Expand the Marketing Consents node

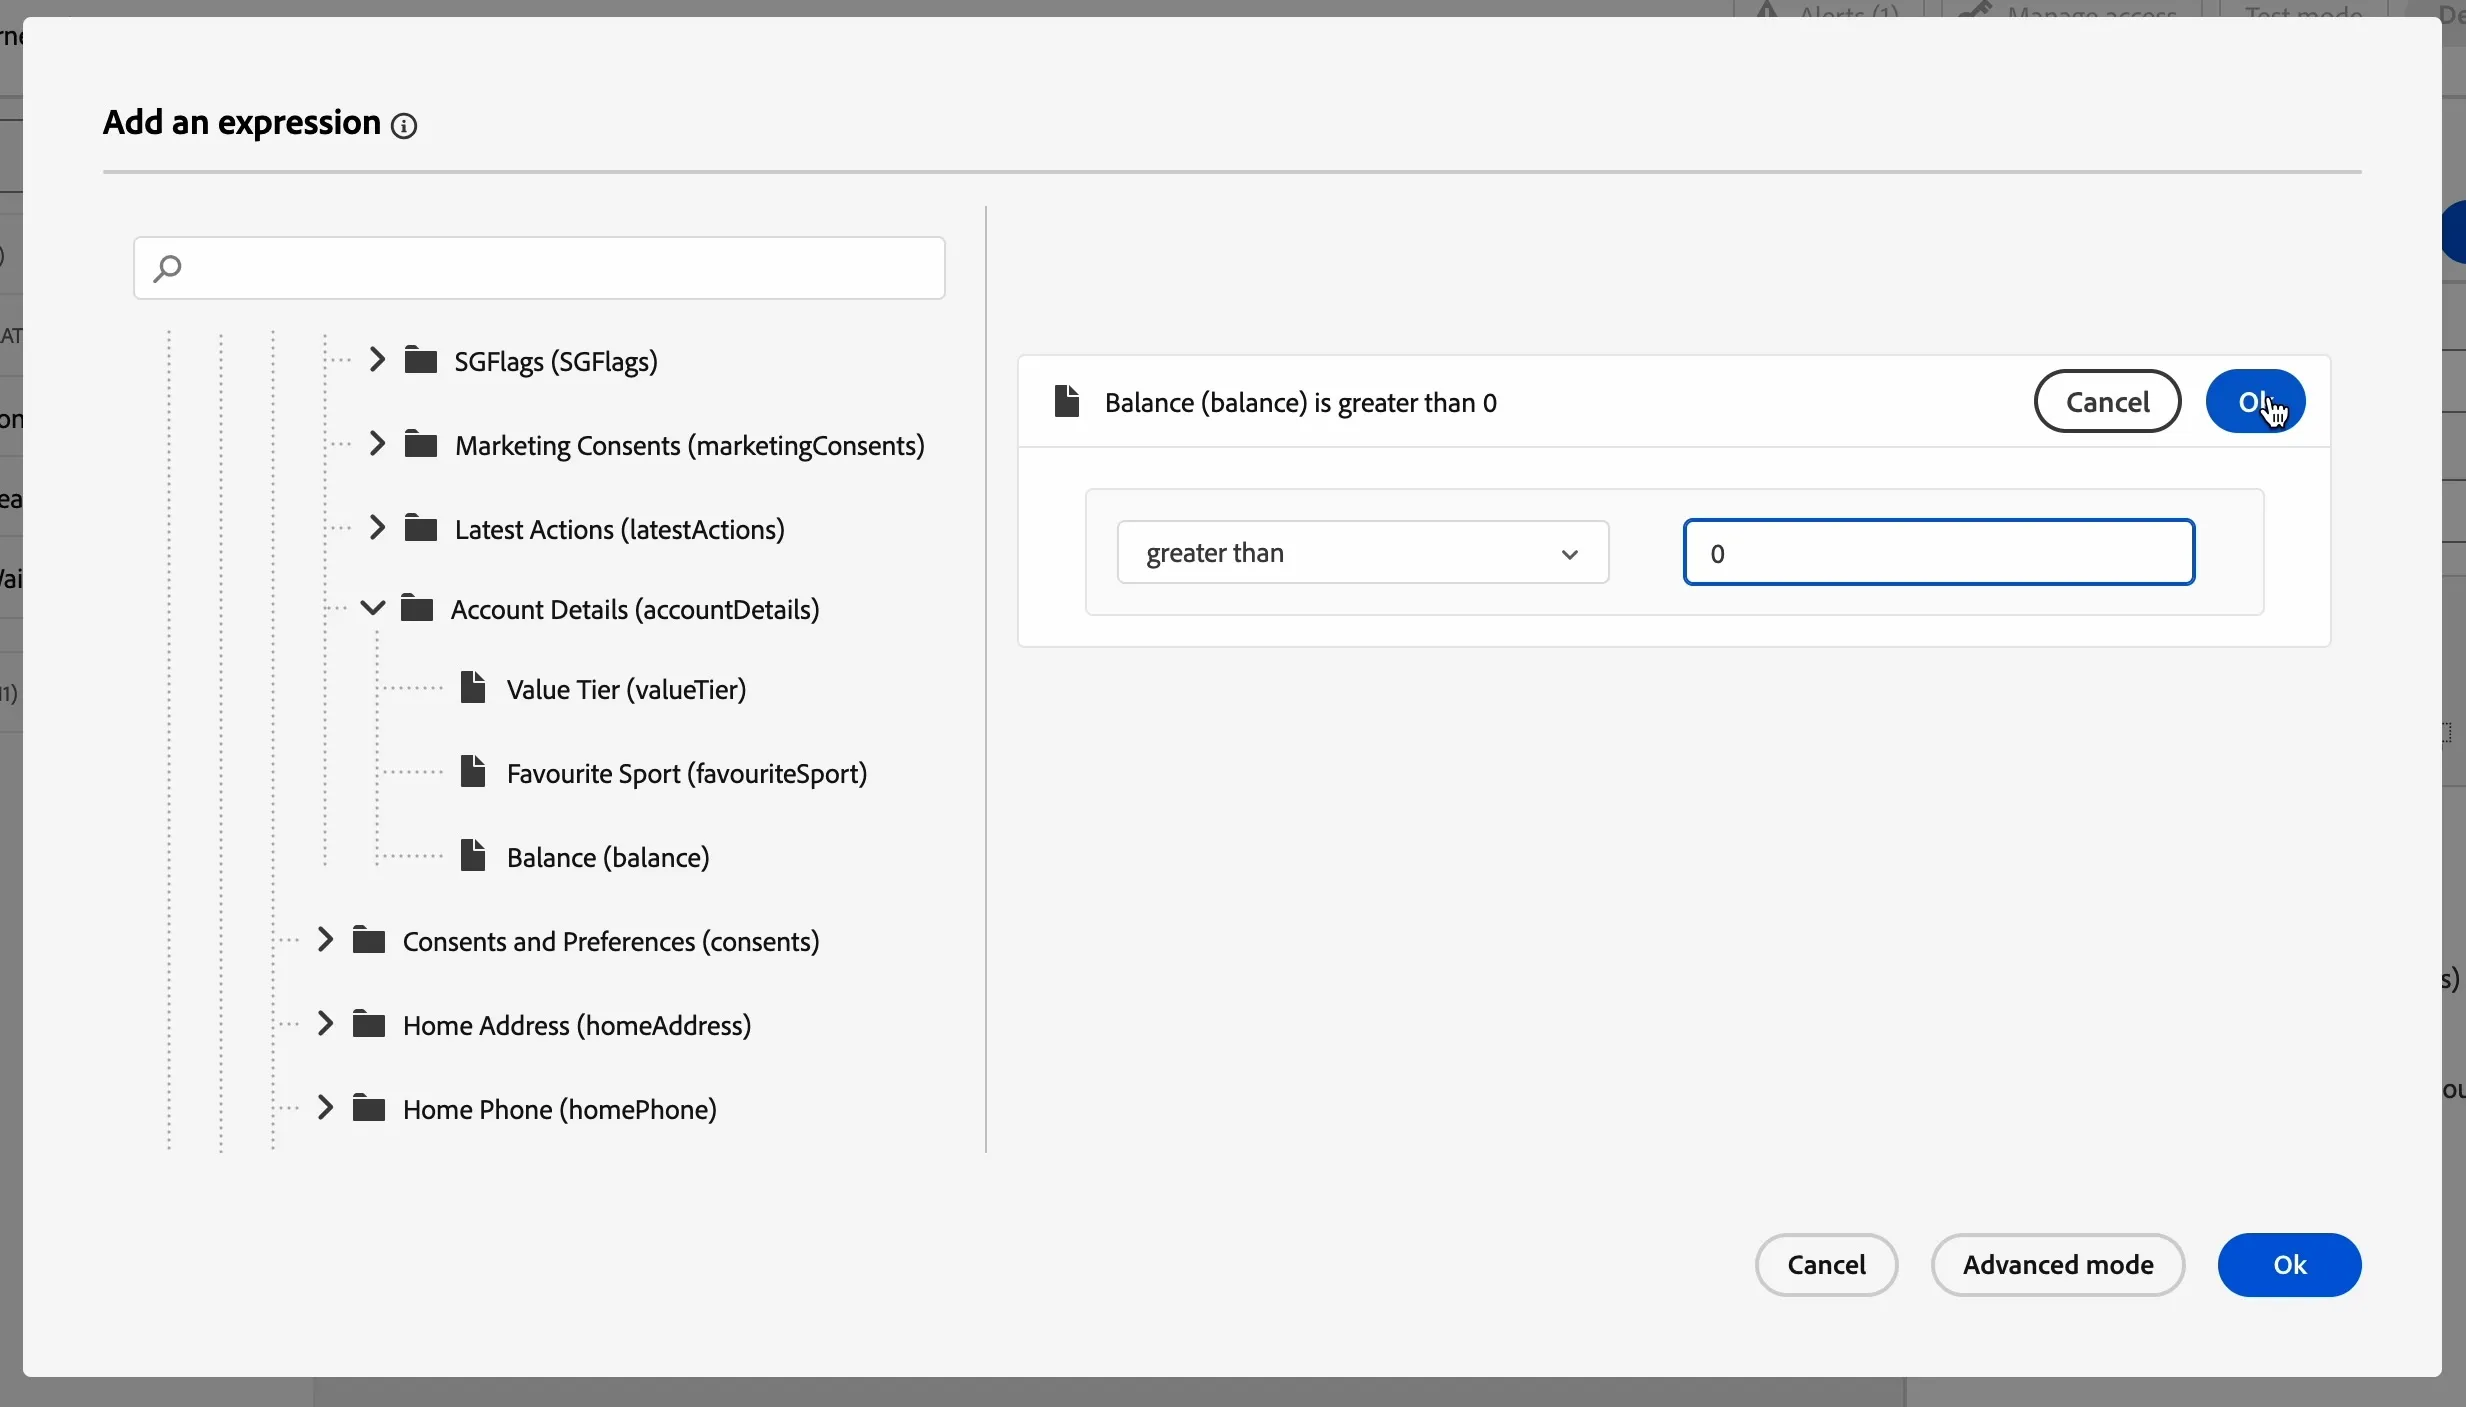point(377,444)
